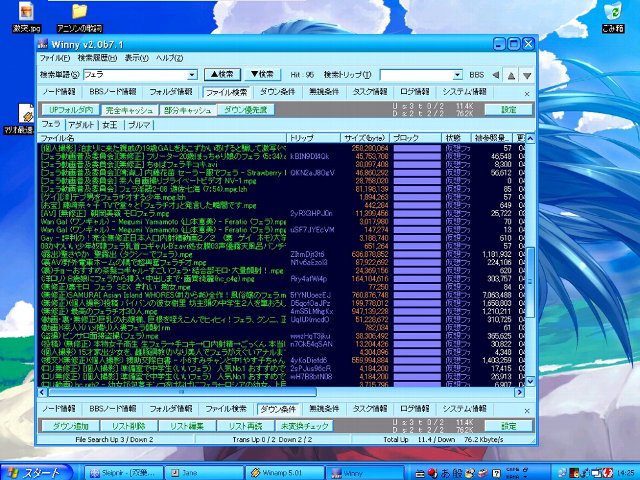Open the 検索履歴(H) menu

pos(97,58)
